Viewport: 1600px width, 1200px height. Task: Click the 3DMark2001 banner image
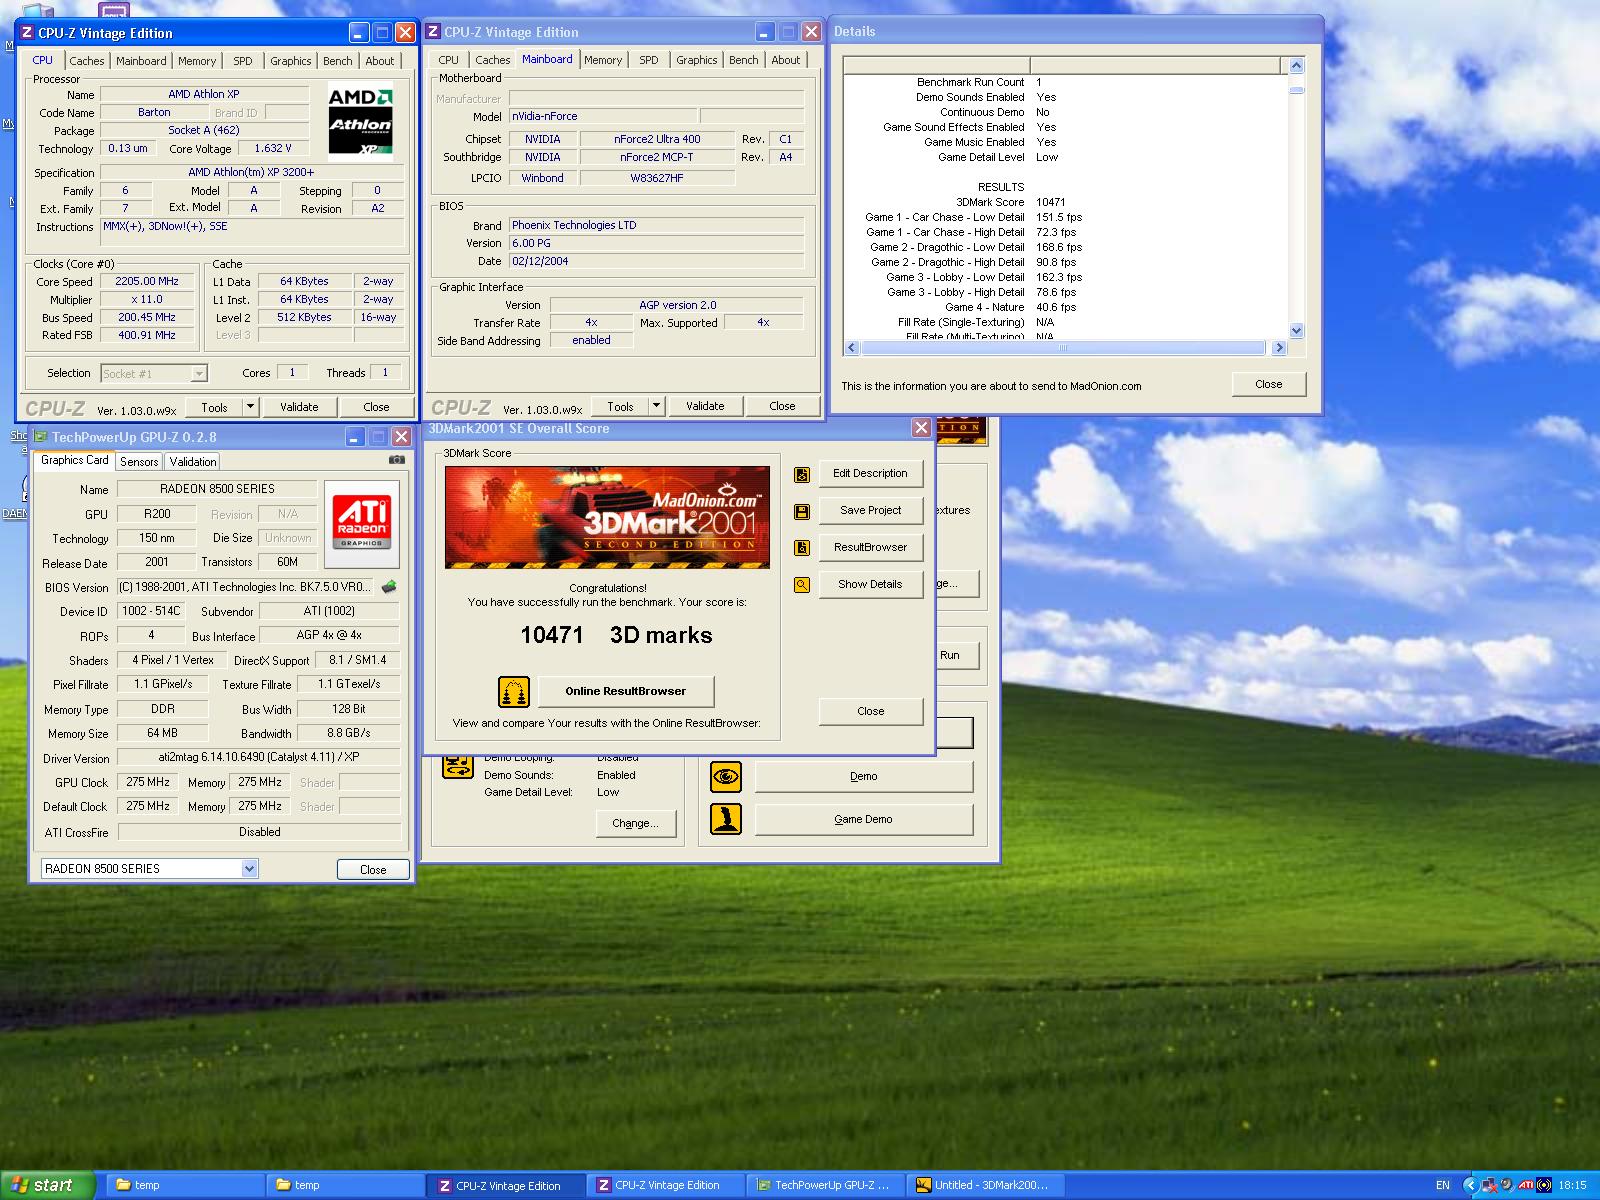tap(607, 517)
